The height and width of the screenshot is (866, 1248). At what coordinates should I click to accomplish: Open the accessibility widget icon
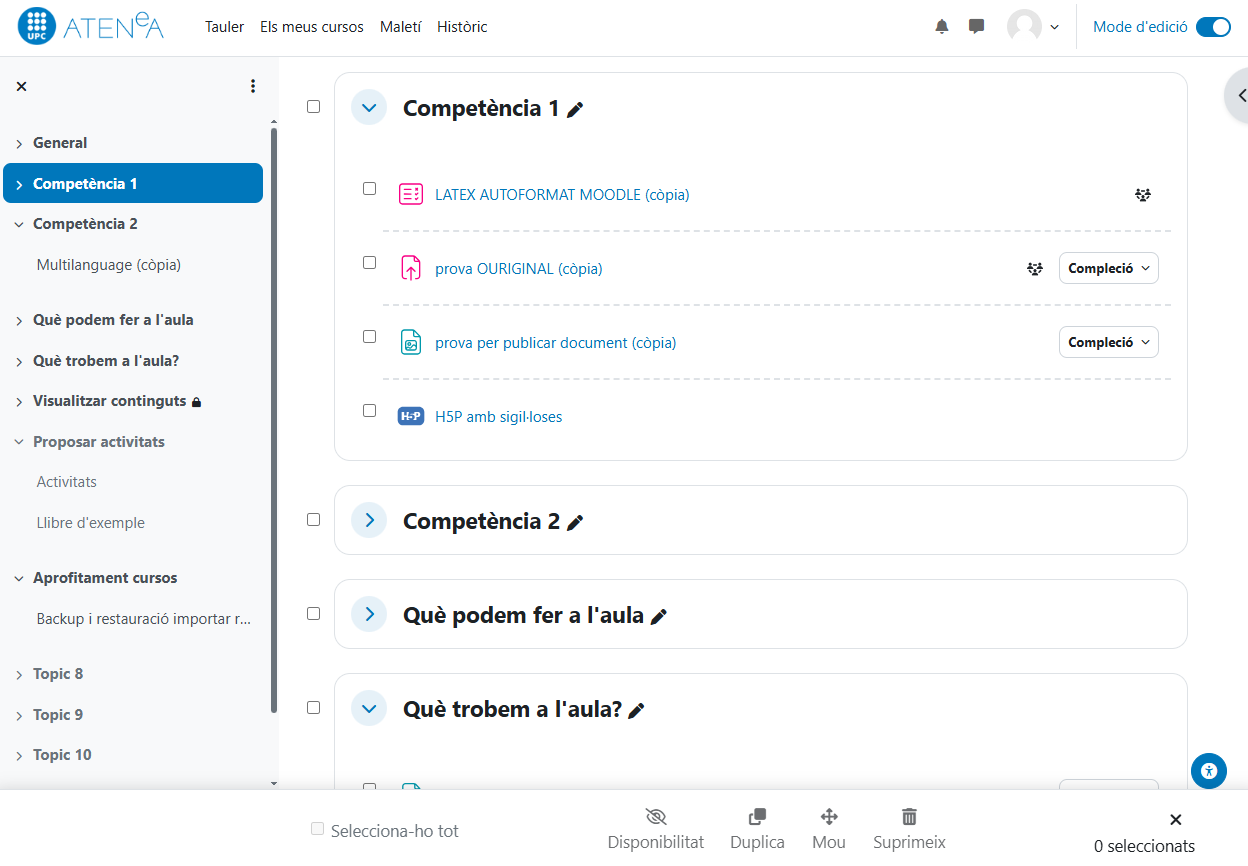1208,771
